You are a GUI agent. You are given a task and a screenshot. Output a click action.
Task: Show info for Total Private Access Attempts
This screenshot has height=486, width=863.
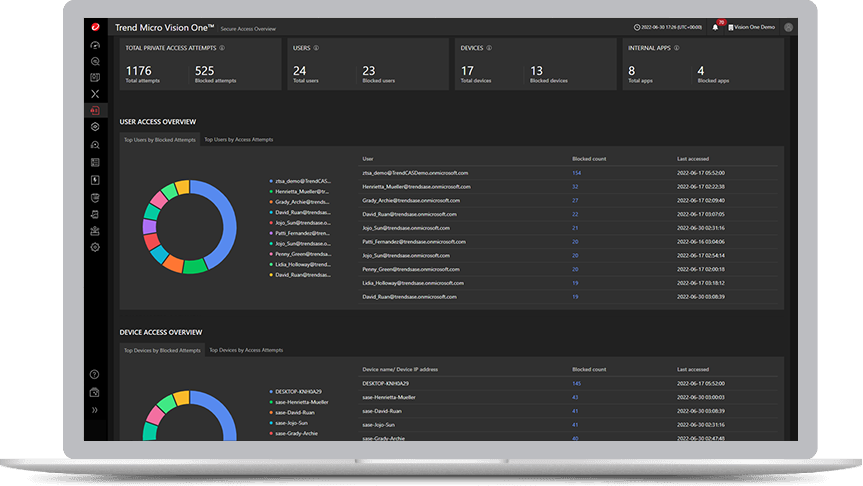pyautogui.click(x=222, y=48)
